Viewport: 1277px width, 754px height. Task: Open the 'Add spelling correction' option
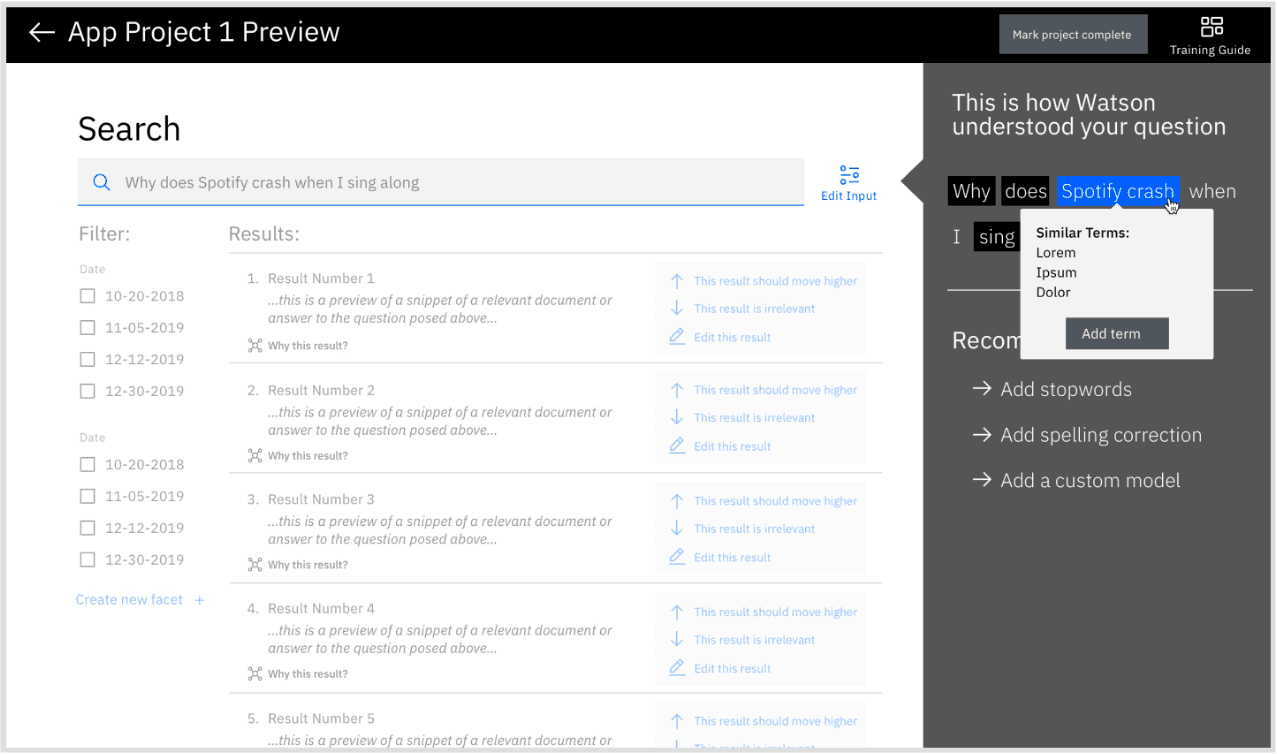(x=1101, y=435)
